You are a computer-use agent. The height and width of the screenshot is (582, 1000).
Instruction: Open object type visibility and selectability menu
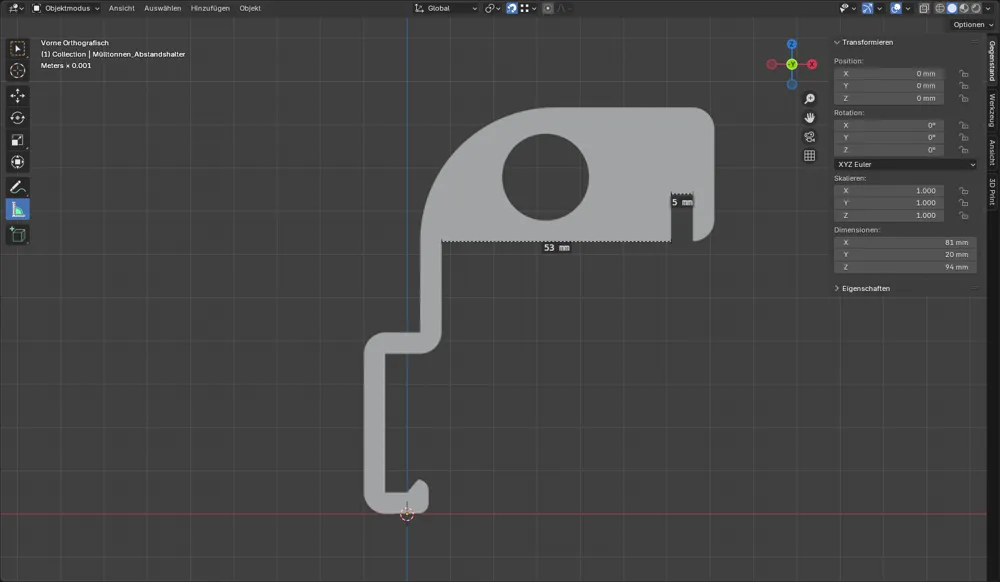[x=847, y=8]
